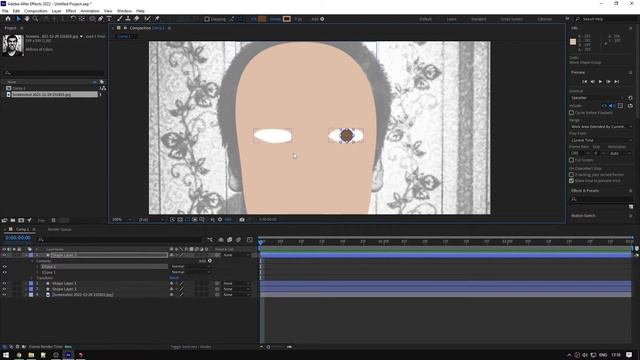Click Reset link on the Transform row
Screen dimensions: 640x360
click(x=174, y=278)
